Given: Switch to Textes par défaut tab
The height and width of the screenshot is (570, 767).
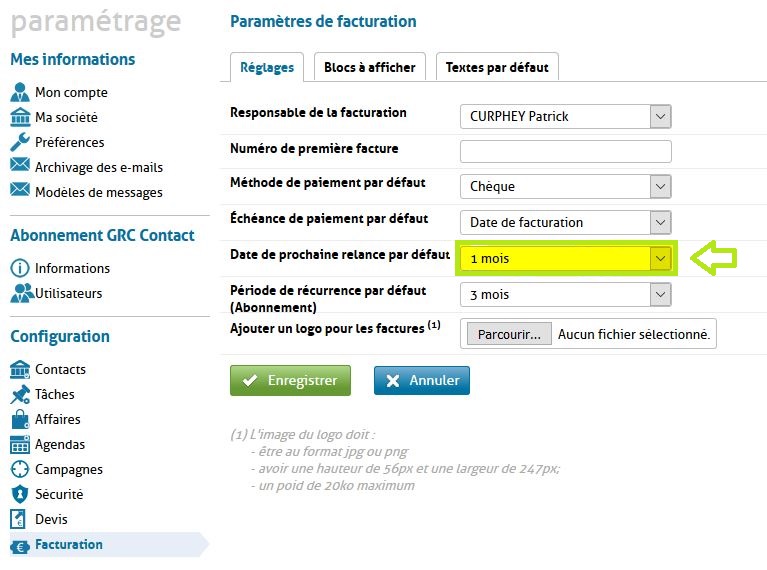Looking at the screenshot, I should click(x=497, y=68).
